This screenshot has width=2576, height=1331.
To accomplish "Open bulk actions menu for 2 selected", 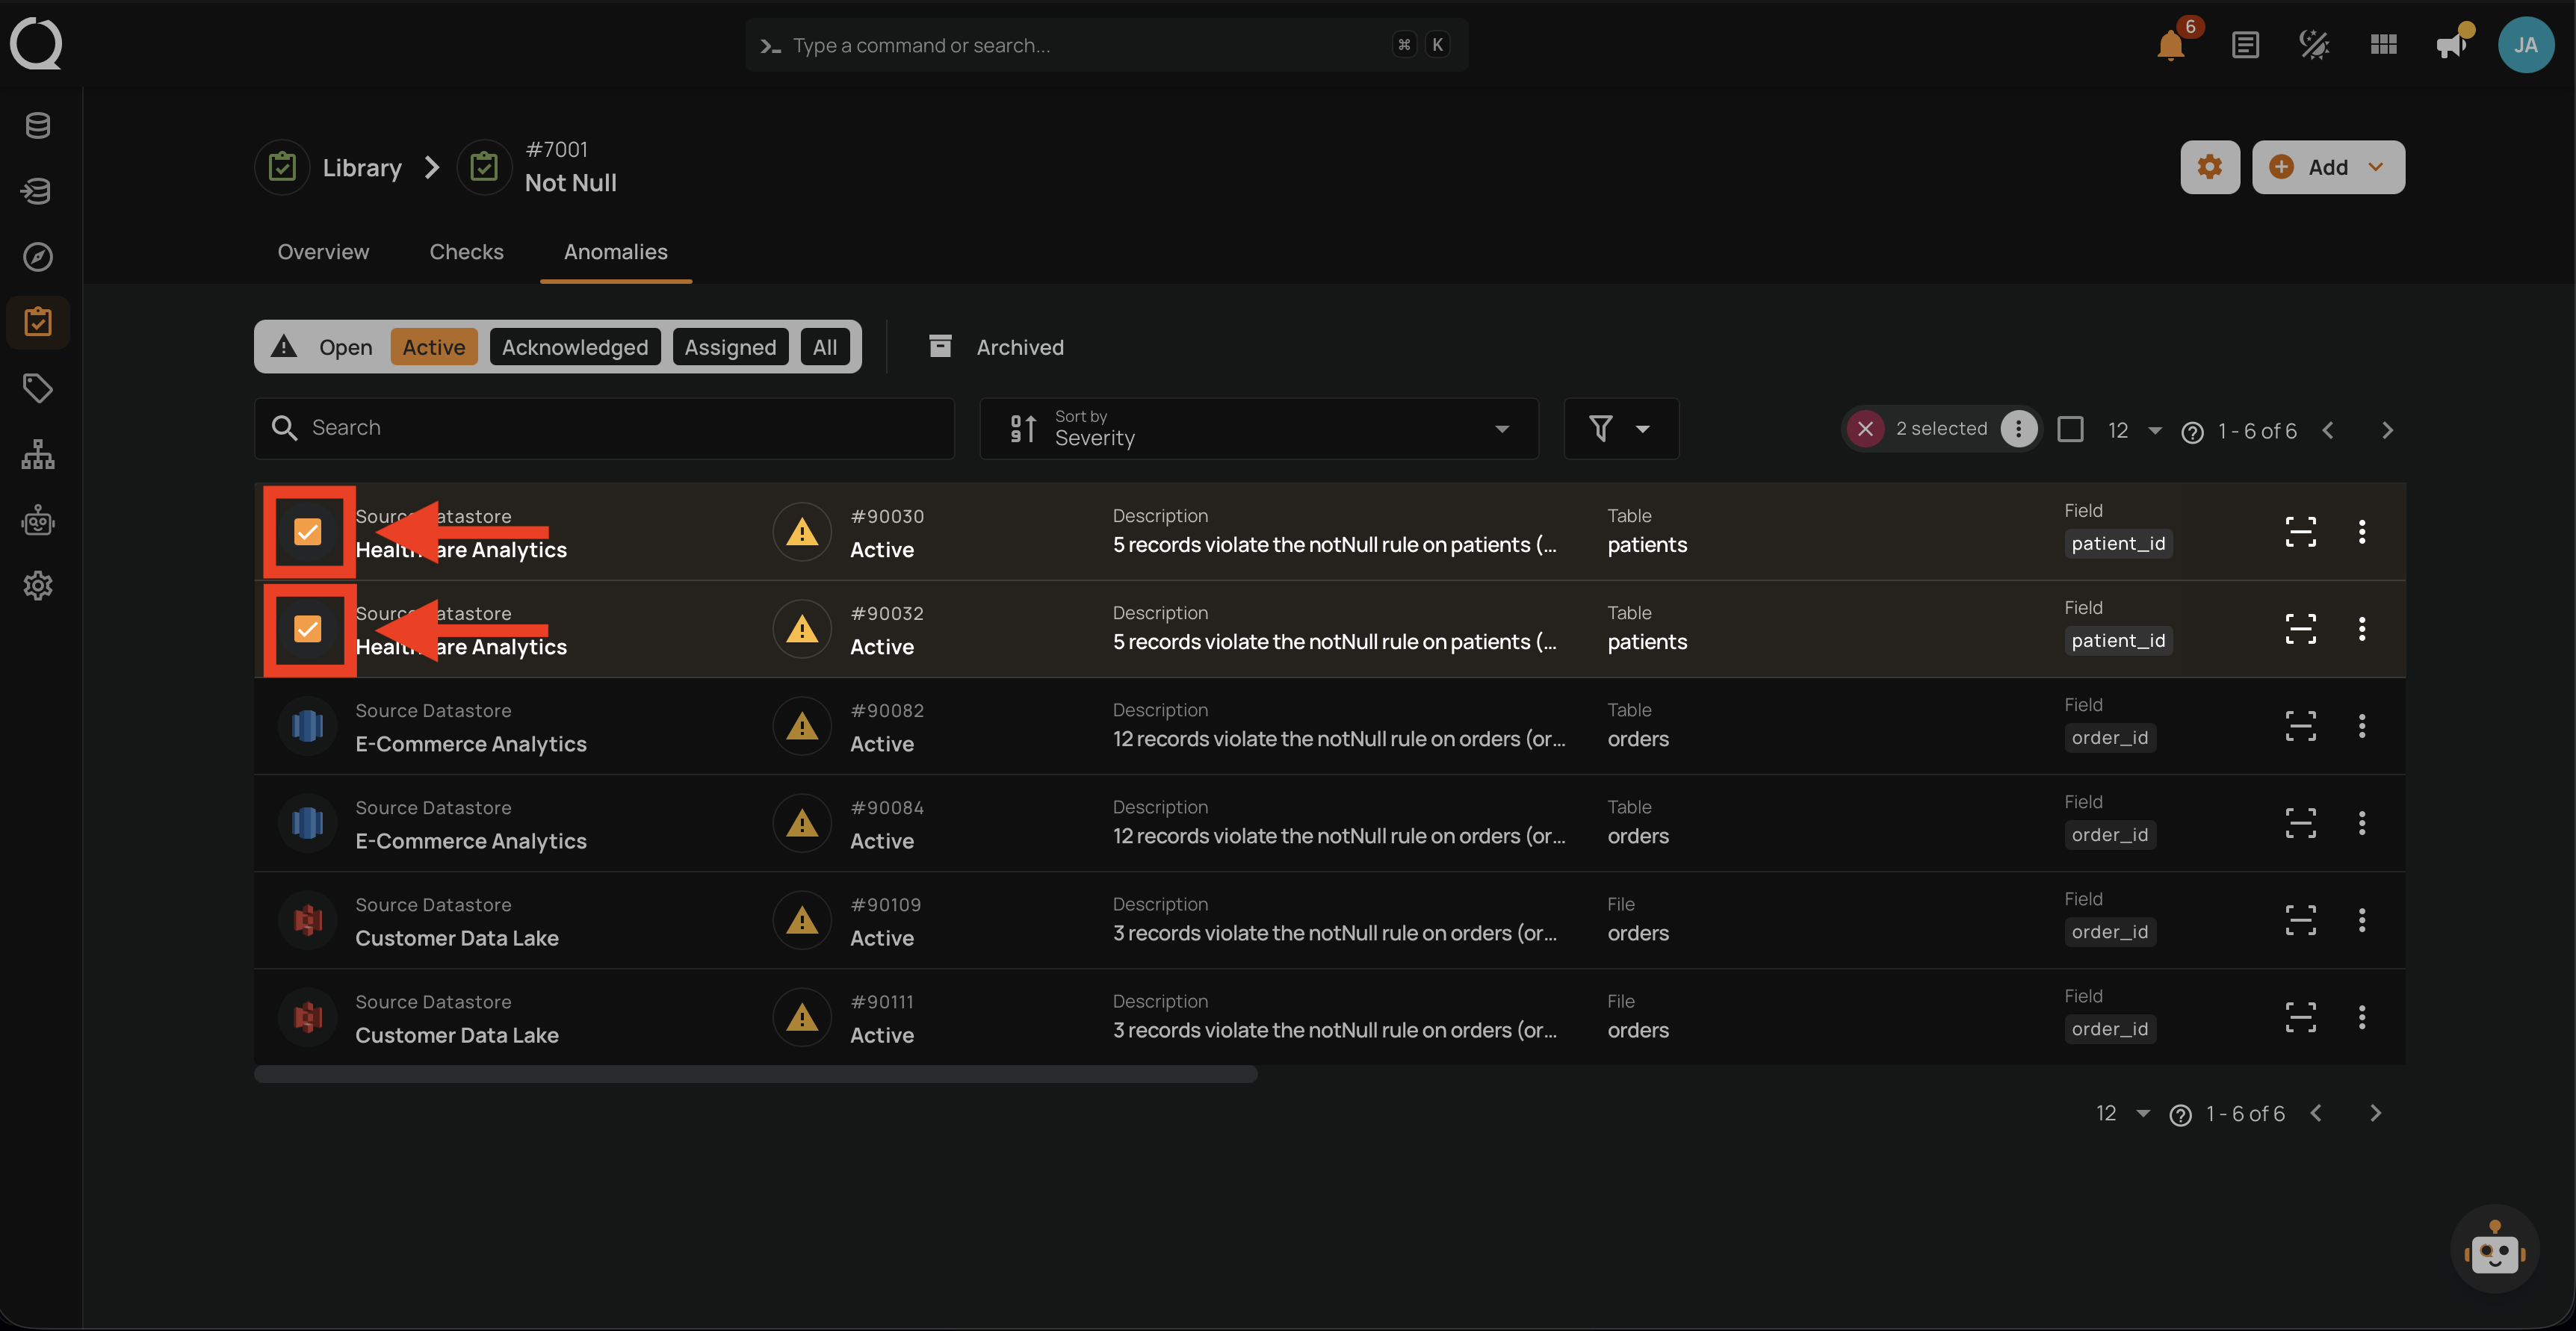I will tap(2018, 429).
